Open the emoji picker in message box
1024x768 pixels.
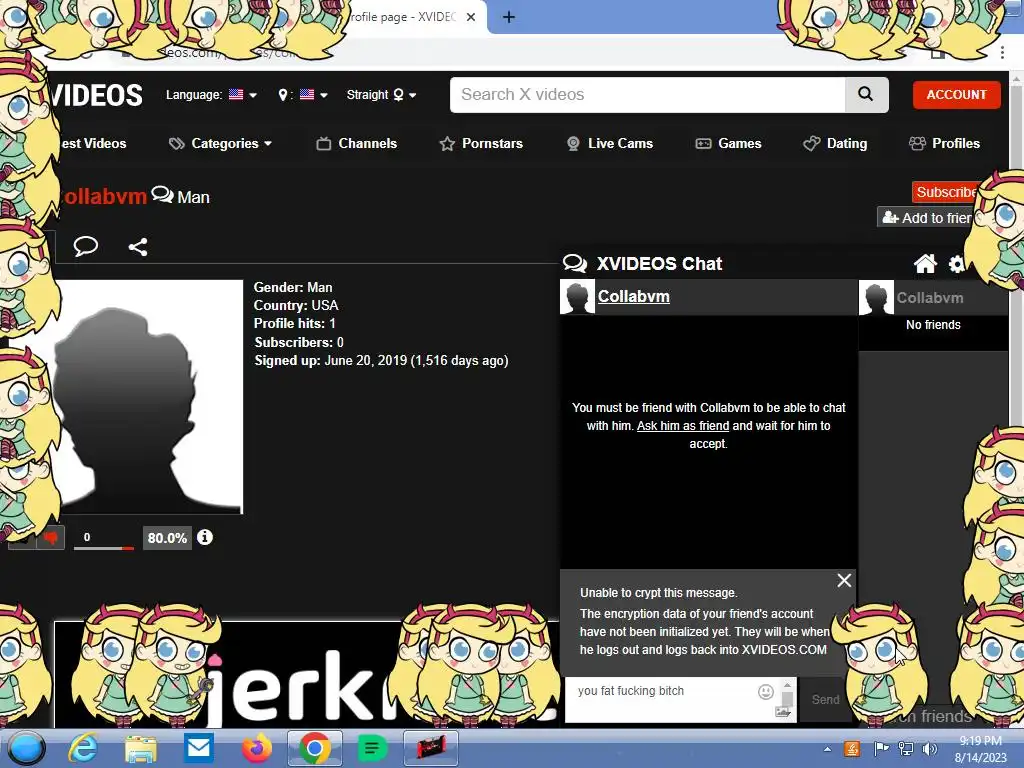coord(765,692)
